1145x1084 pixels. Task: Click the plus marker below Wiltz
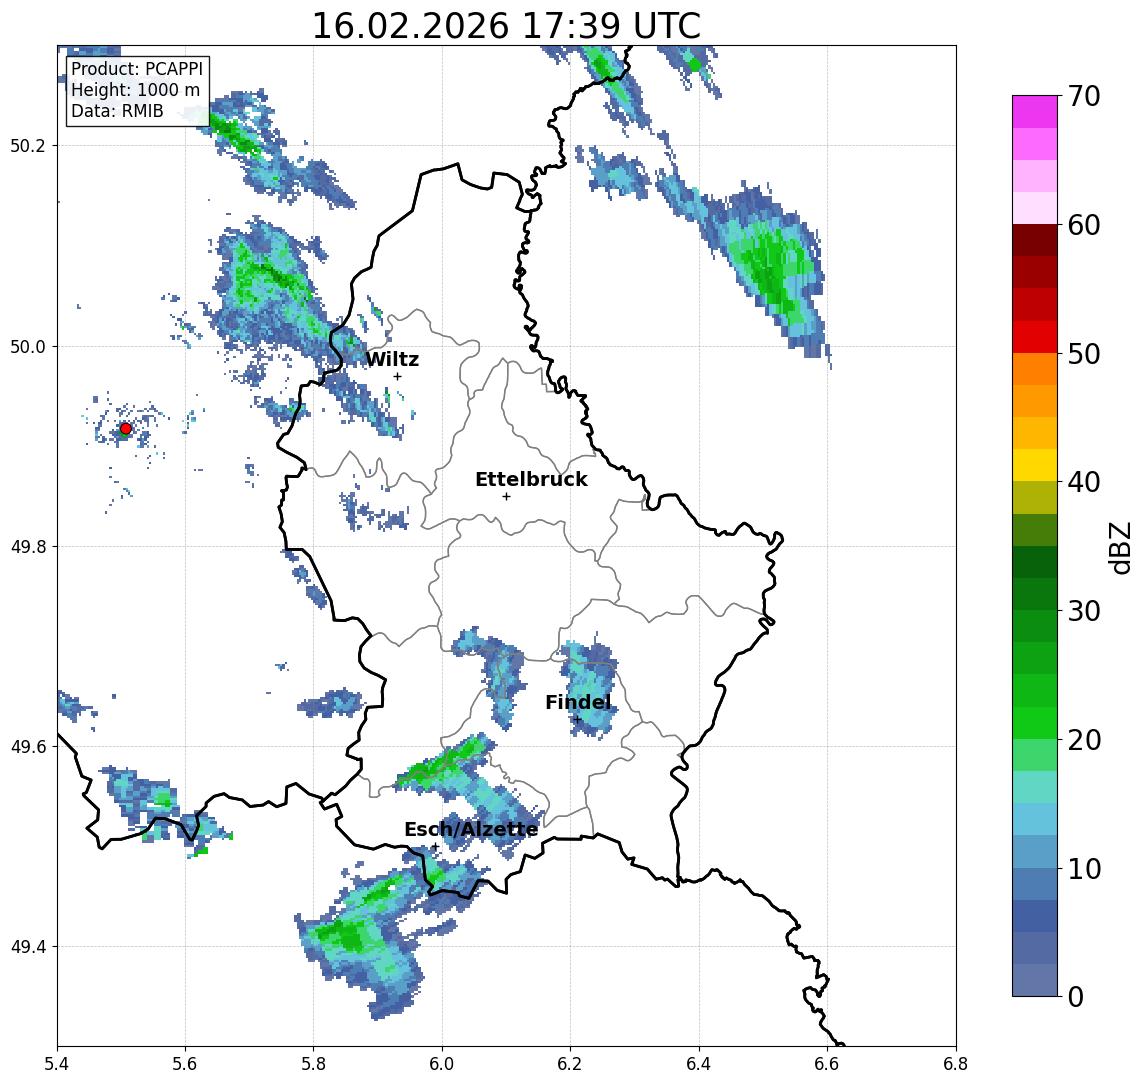click(x=397, y=376)
